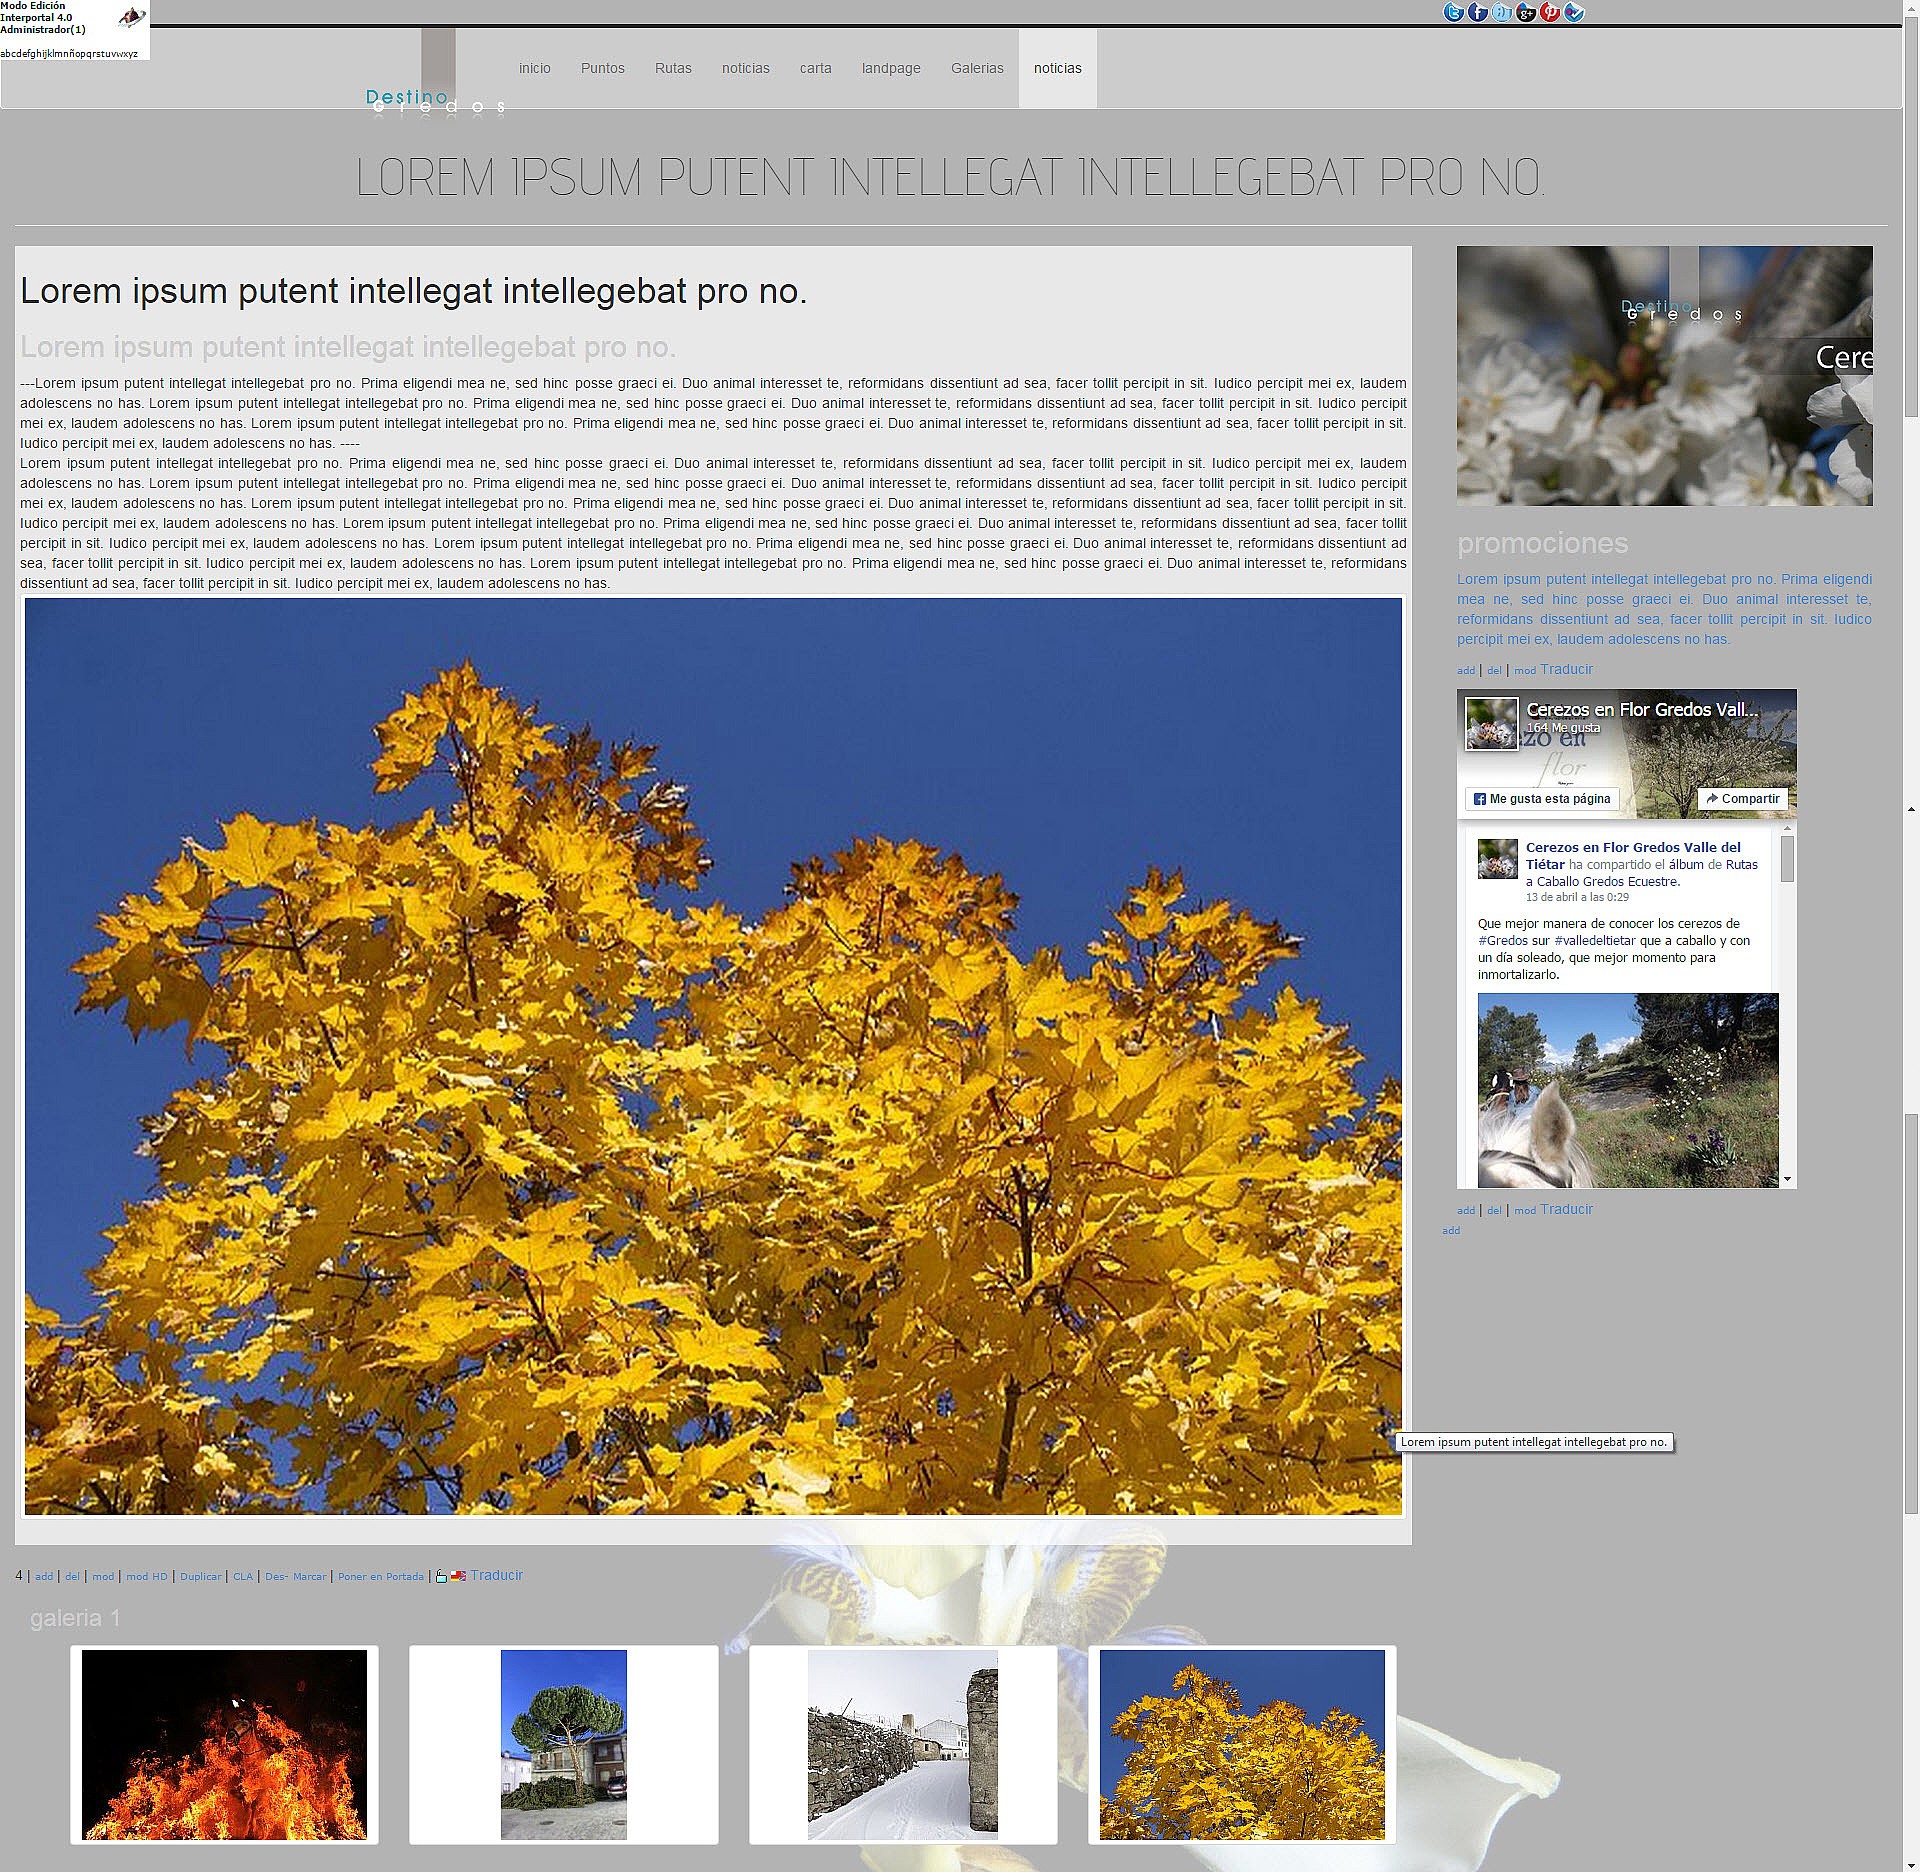
Task: Open the Foursquare checkmark social icon
Action: [1573, 12]
